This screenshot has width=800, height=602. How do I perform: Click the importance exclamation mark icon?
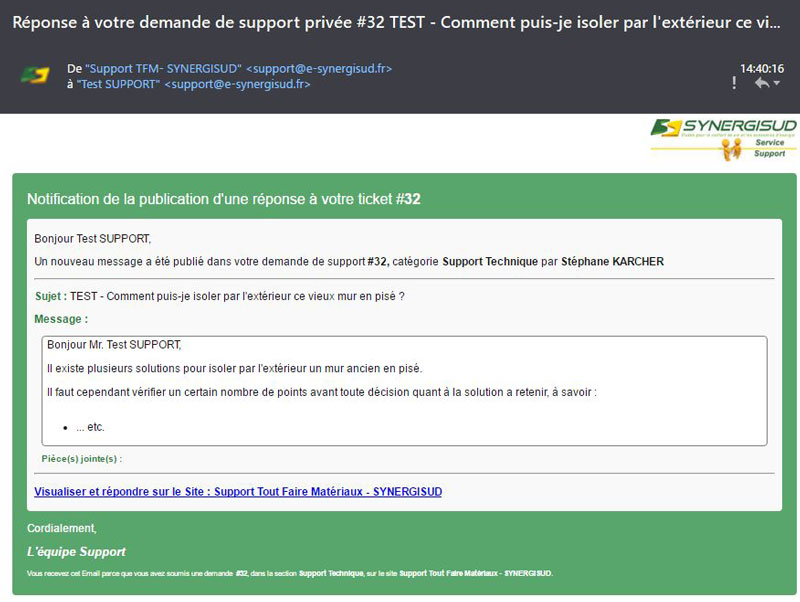coord(734,83)
